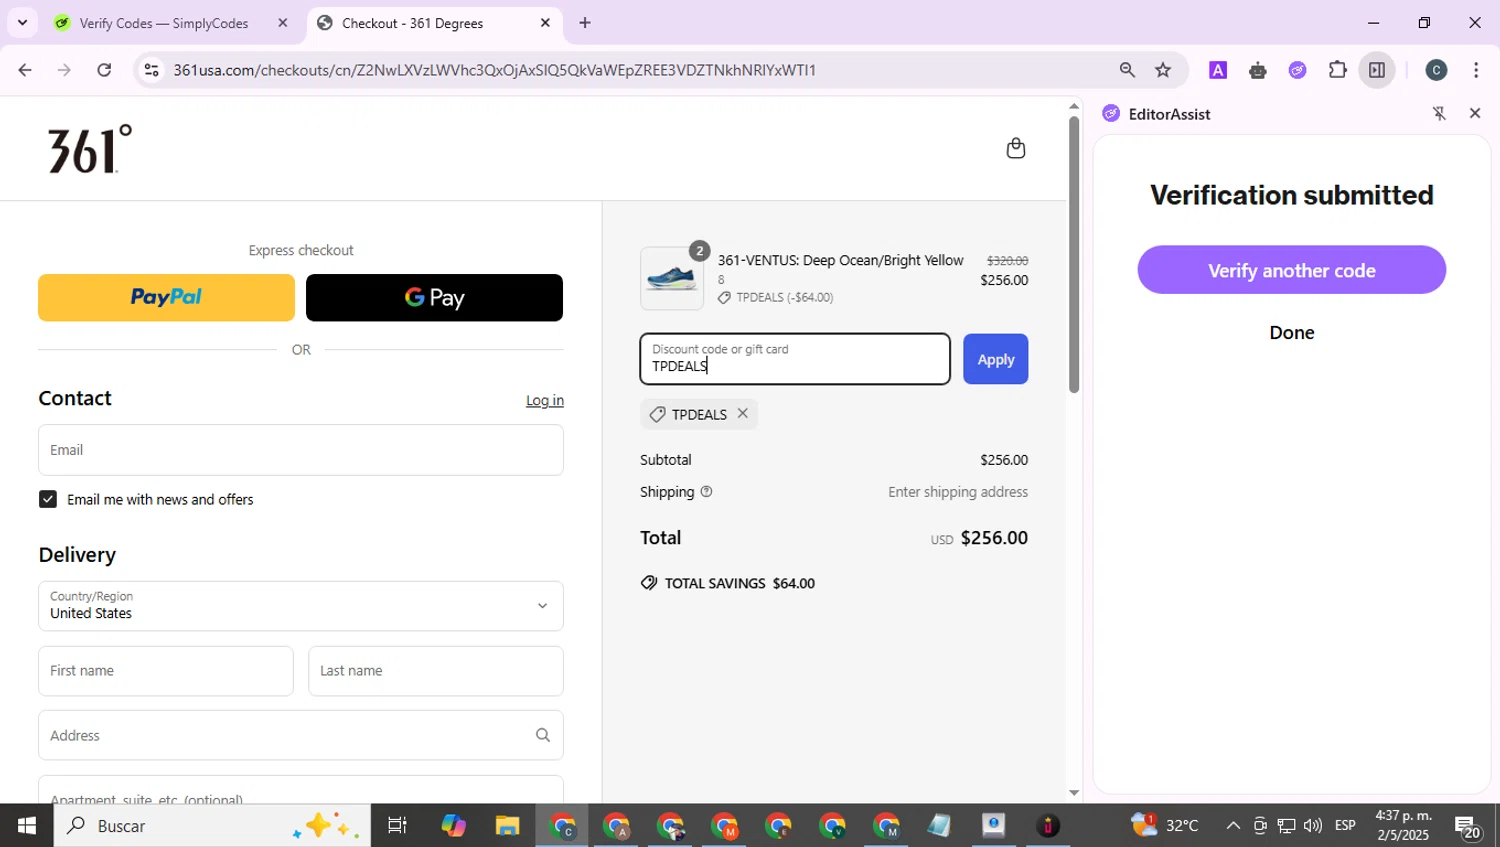Click the page vertical scrollbar thumb
This screenshot has height=847, width=1500.
tap(1074, 255)
